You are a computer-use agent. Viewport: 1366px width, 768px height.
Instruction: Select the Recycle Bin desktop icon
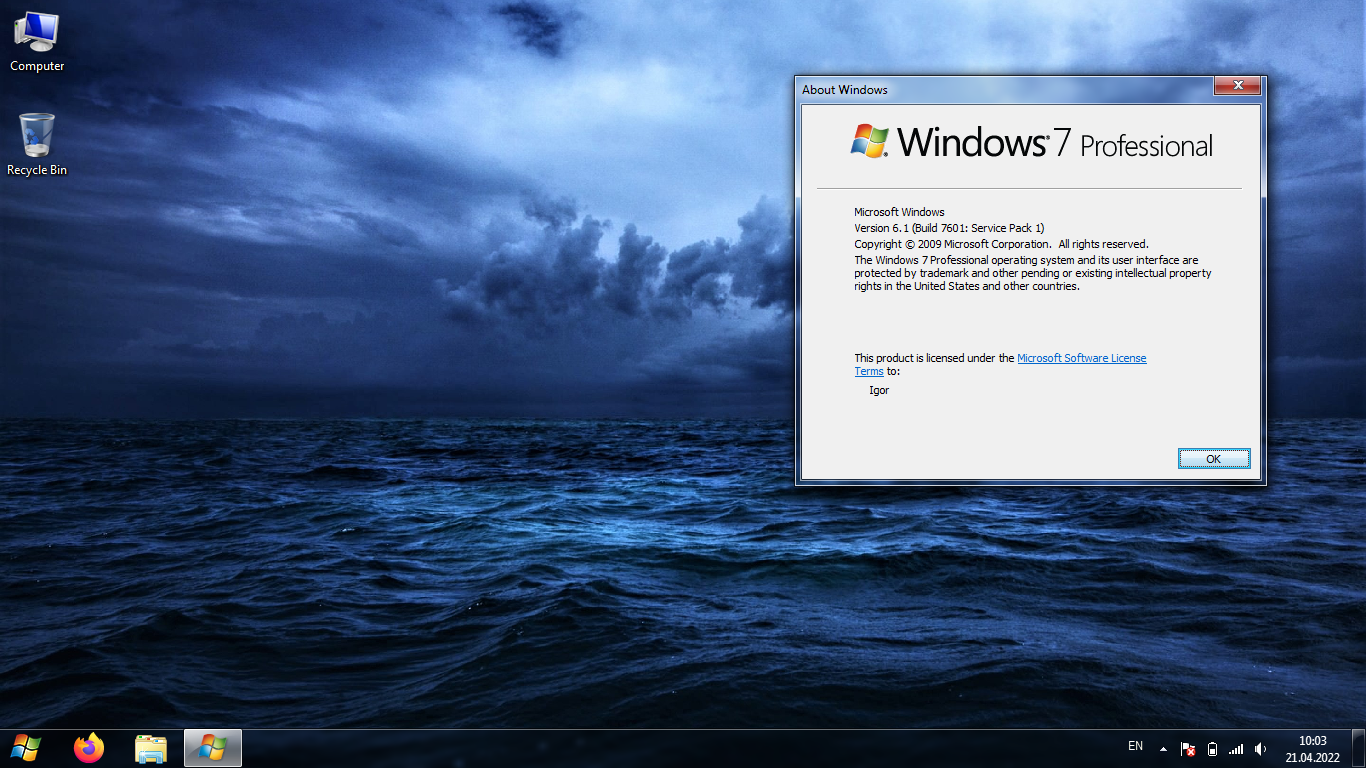[x=37, y=145]
